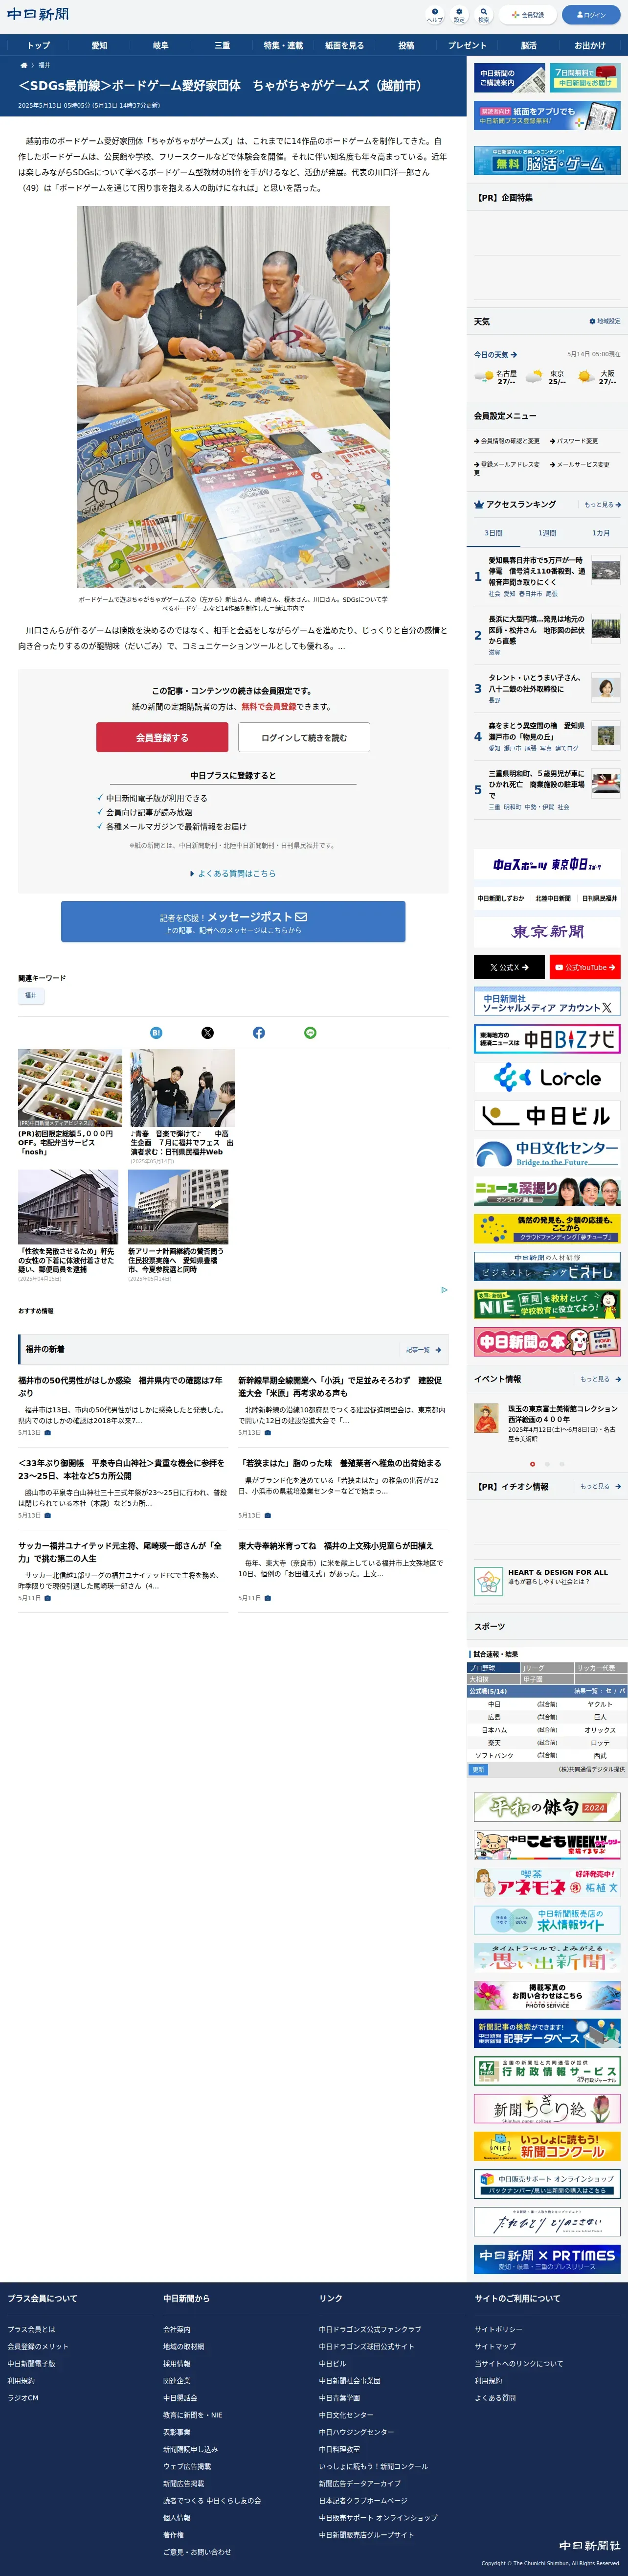Open パスワード変更 member menu link
The height and width of the screenshot is (2576, 628).
point(574,441)
